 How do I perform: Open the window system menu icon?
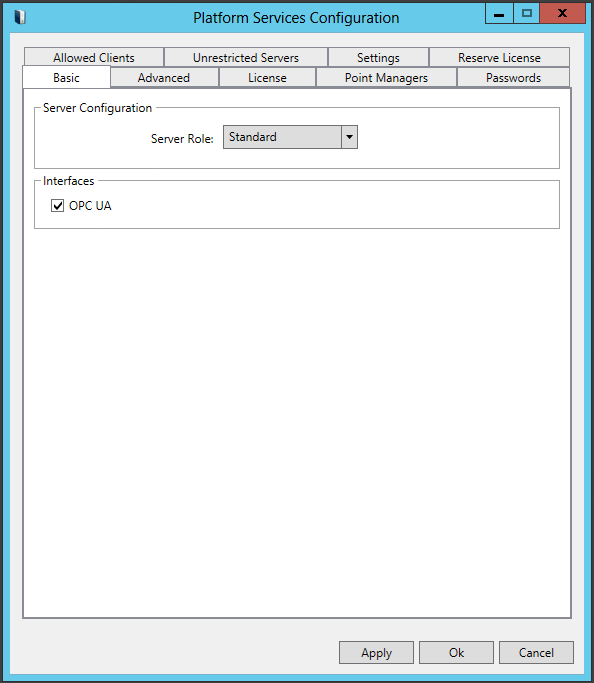click(x=20, y=17)
